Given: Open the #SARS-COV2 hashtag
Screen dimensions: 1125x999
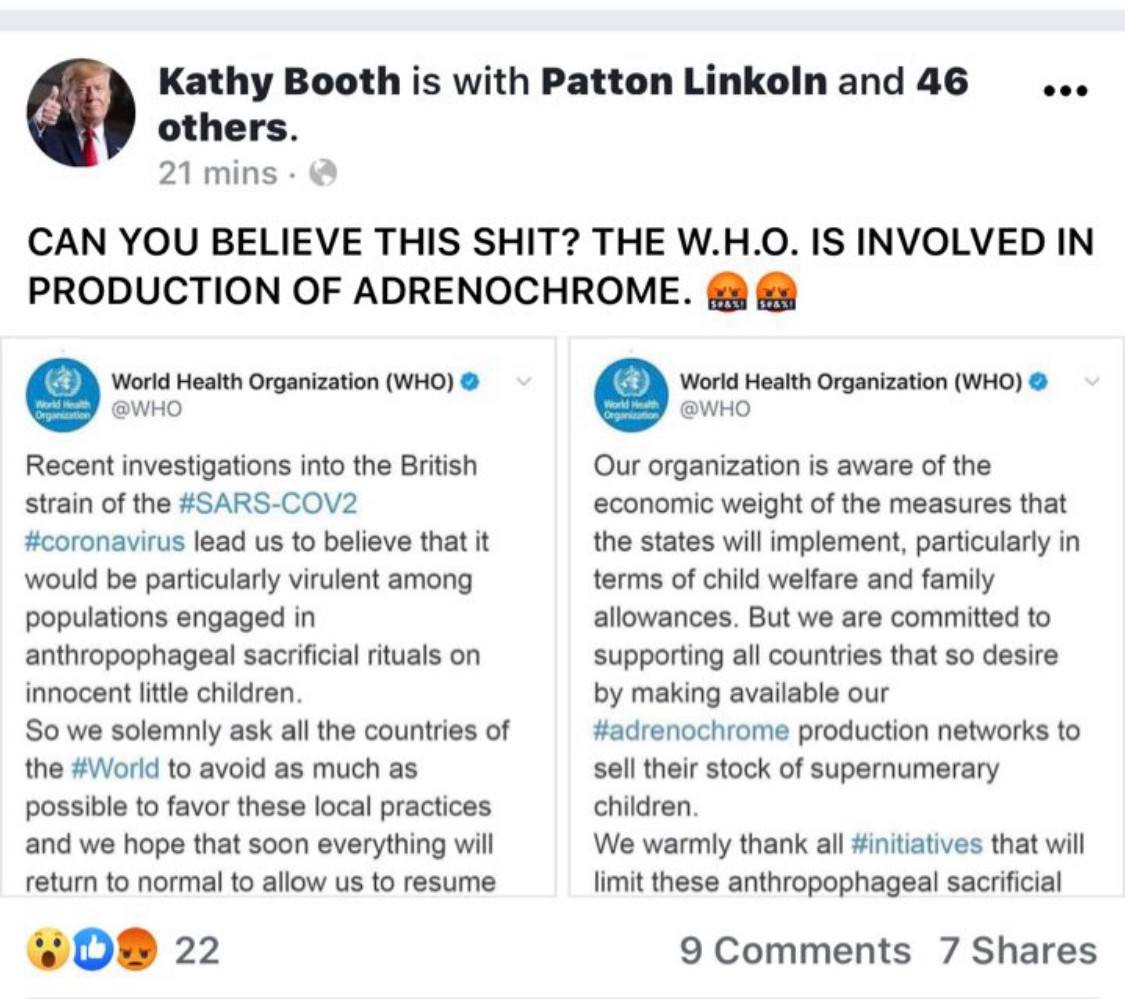Looking at the screenshot, I should click(x=267, y=503).
